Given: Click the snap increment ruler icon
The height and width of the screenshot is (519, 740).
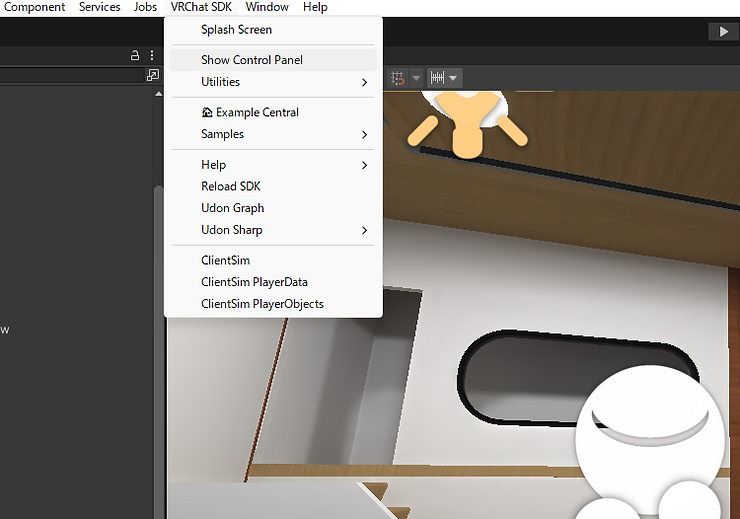Looking at the screenshot, I should click(437, 77).
